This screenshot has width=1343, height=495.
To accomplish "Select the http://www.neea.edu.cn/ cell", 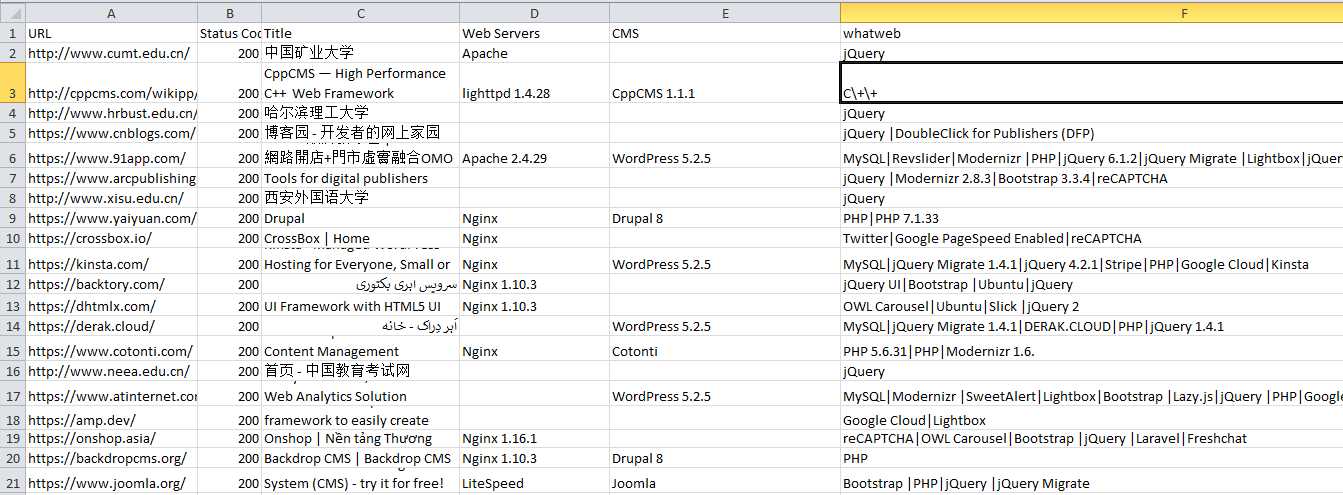I will point(111,371).
